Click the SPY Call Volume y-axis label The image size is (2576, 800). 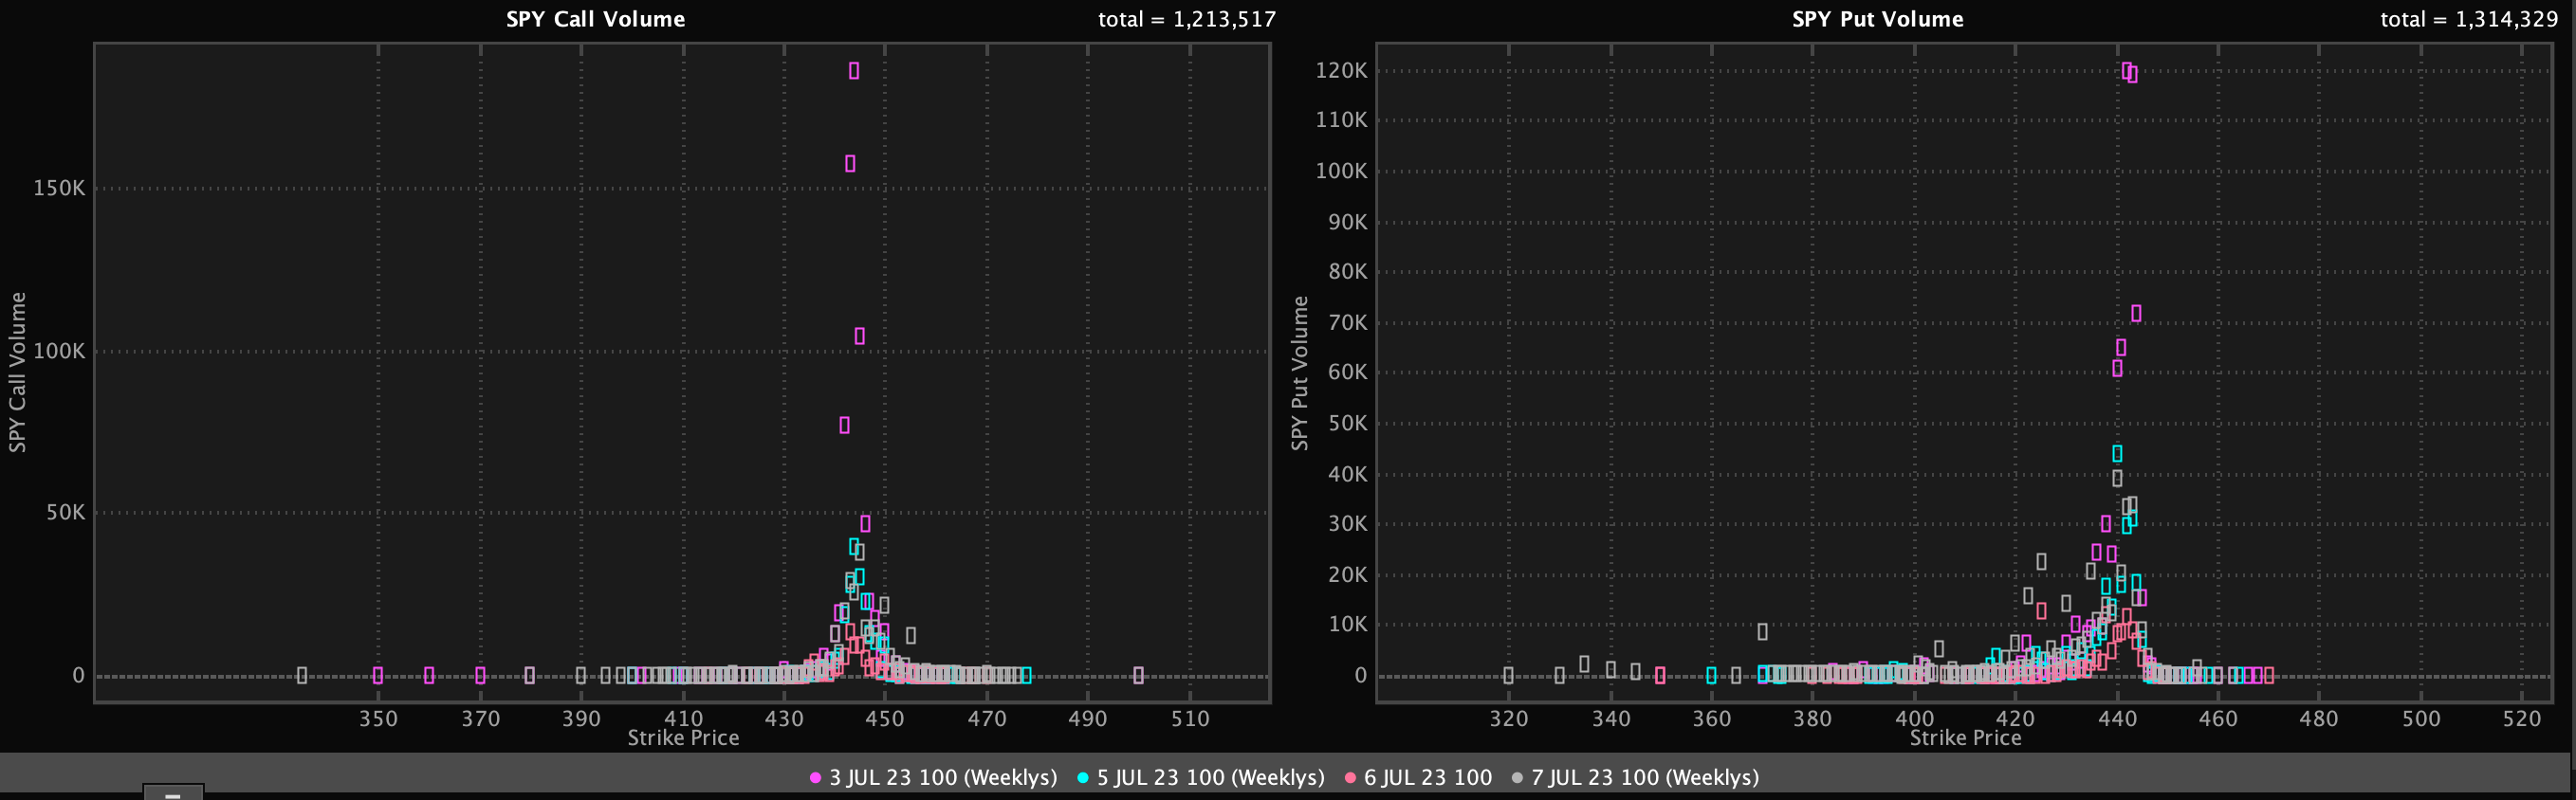point(17,372)
